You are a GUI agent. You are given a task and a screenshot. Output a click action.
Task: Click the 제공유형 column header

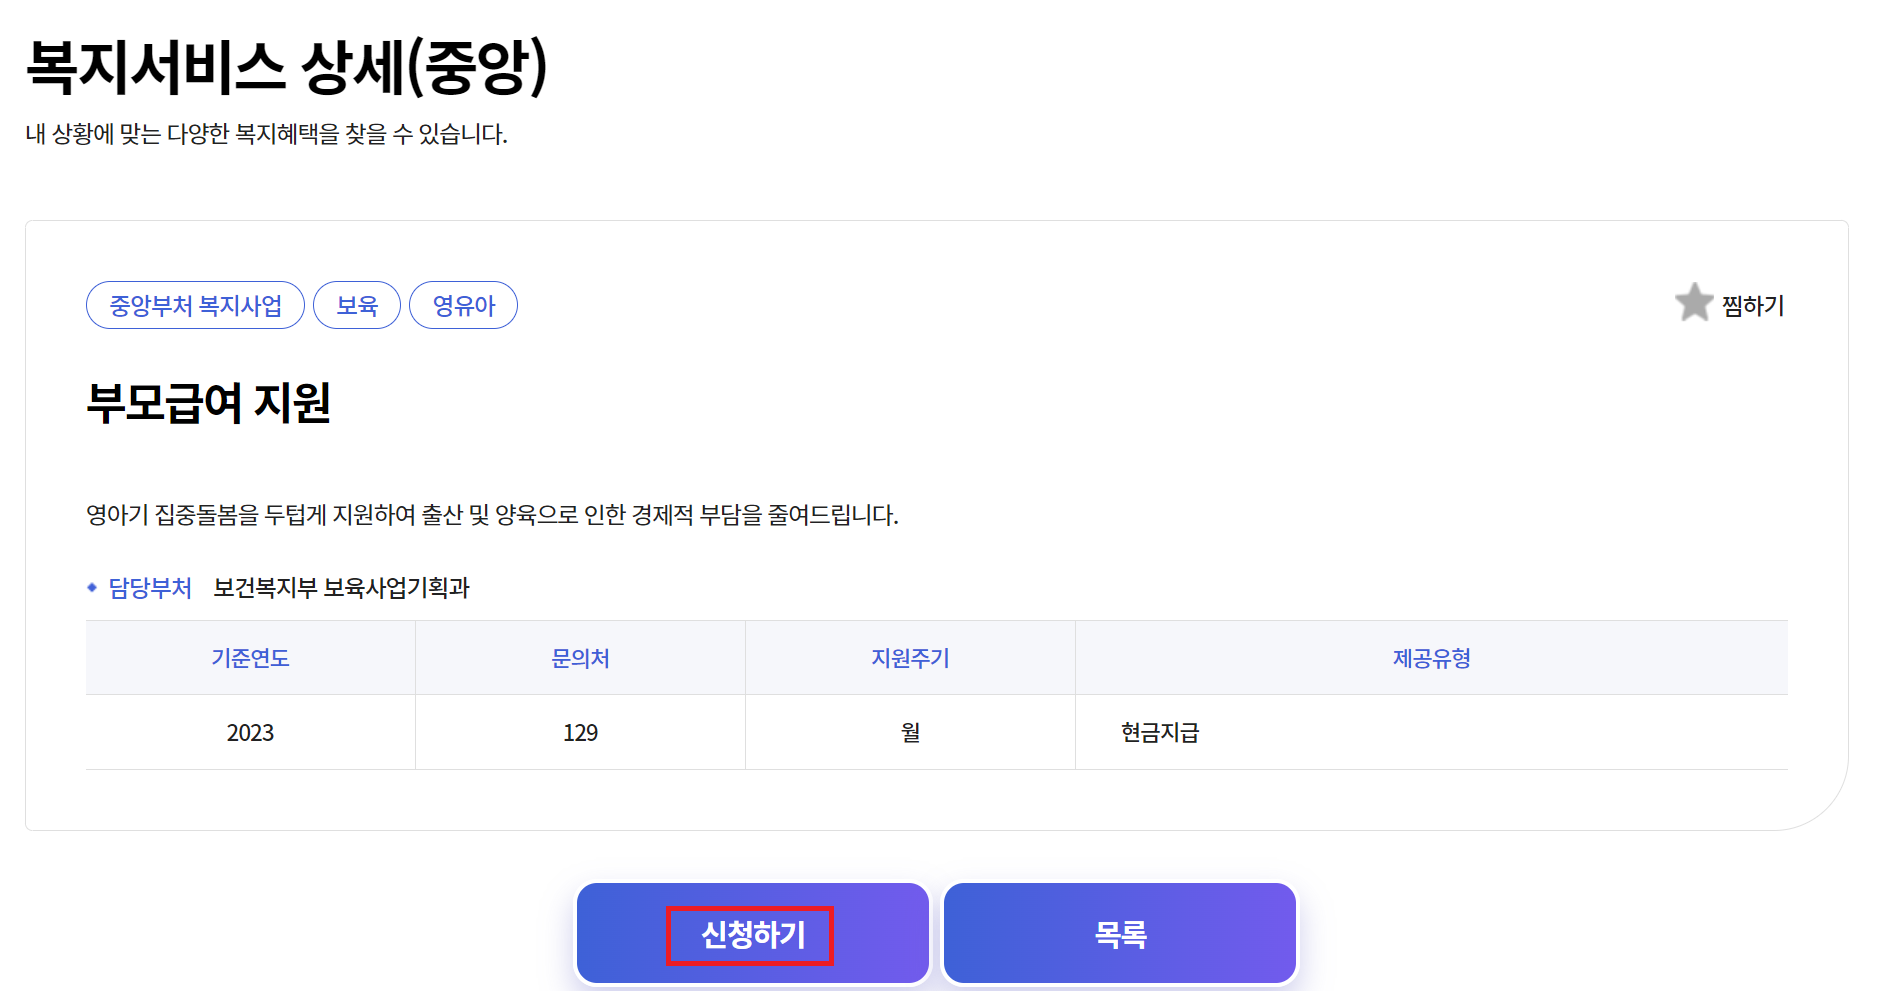pos(1433,657)
